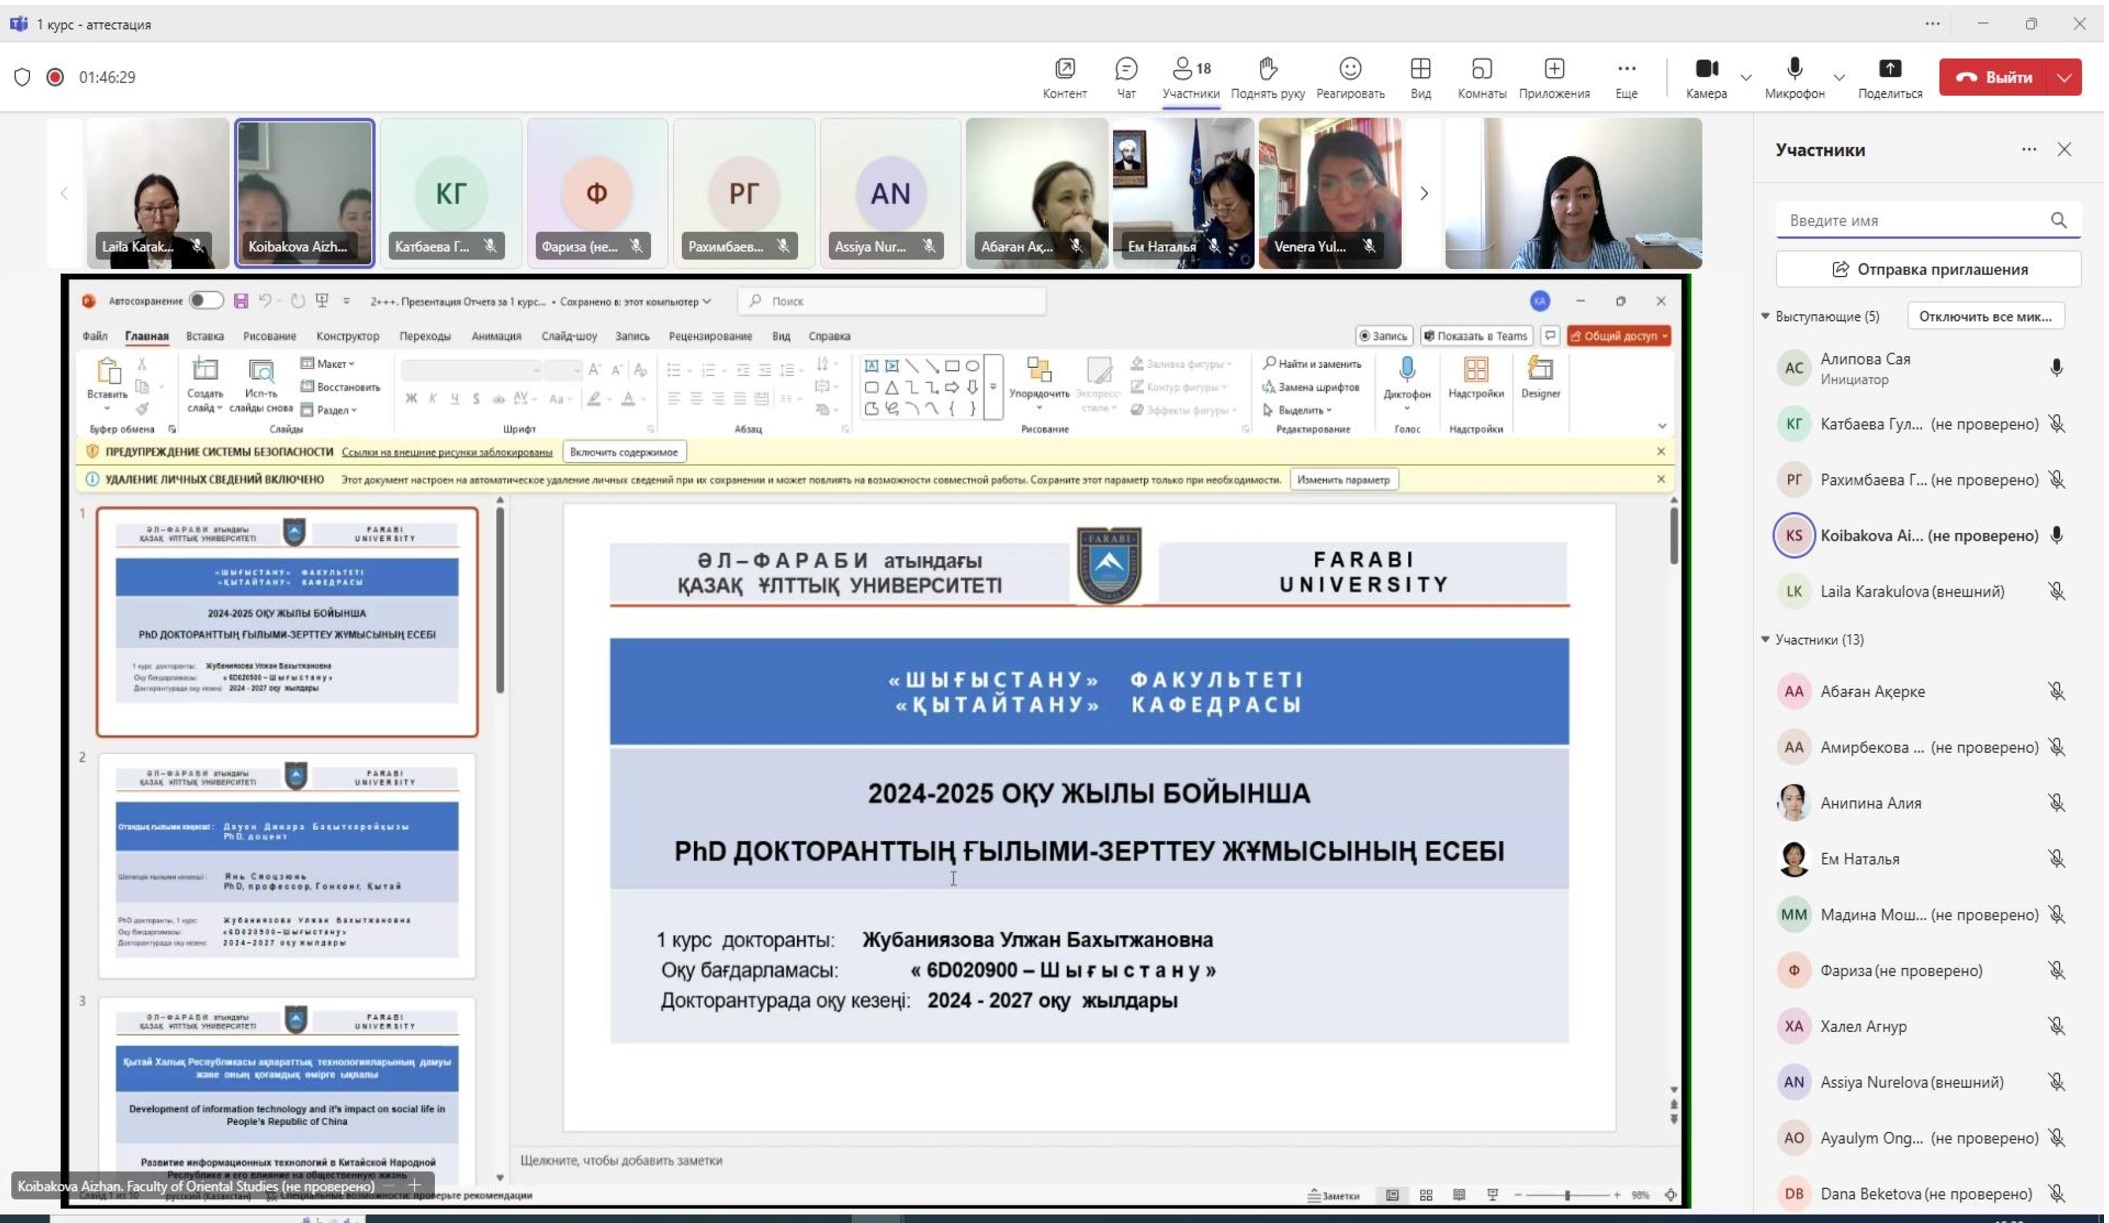Click the Participants icon showing 18
The height and width of the screenshot is (1223, 2109).
pos(1193,77)
